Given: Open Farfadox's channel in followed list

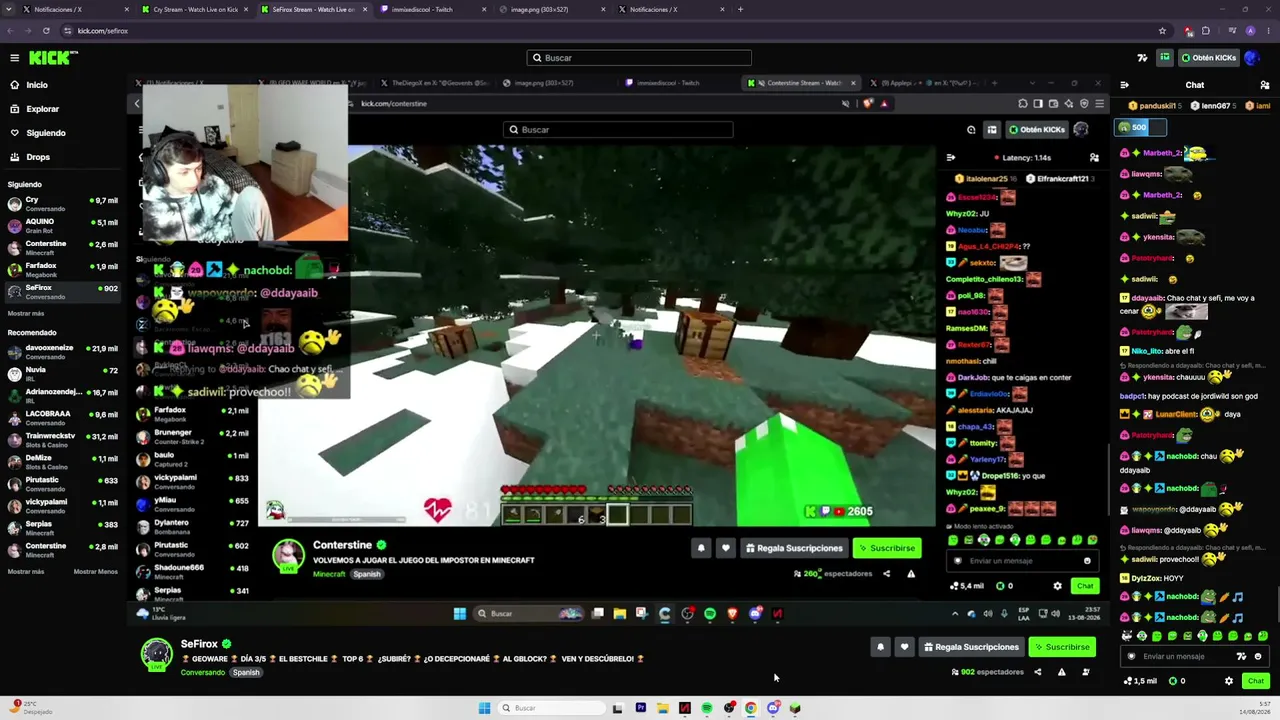Looking at the screenshot, I should click(x=61, y=268).
